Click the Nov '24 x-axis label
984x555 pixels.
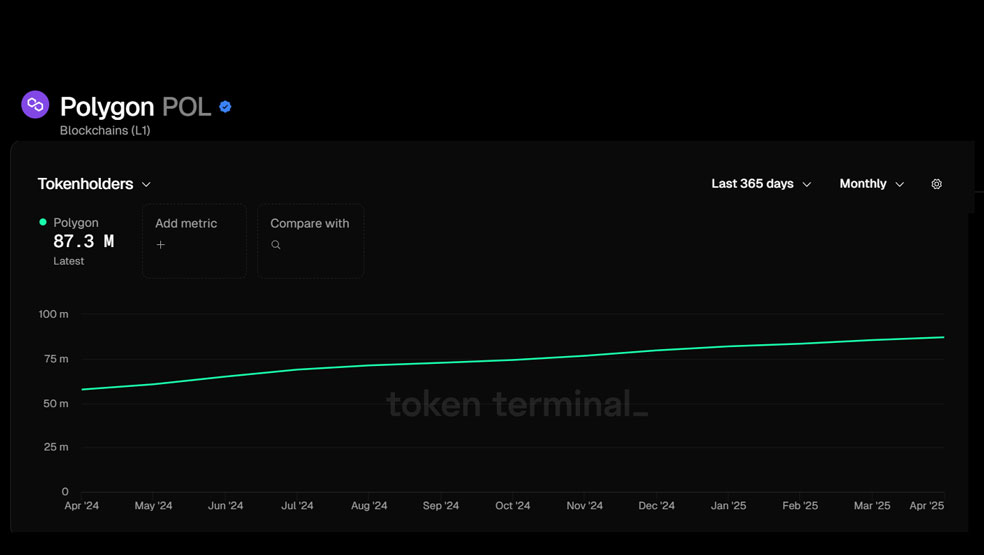[584, 505]
